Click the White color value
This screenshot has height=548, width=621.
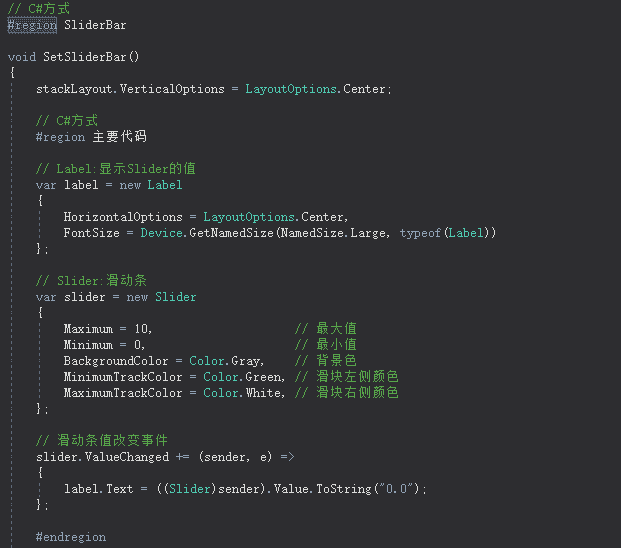263,393
